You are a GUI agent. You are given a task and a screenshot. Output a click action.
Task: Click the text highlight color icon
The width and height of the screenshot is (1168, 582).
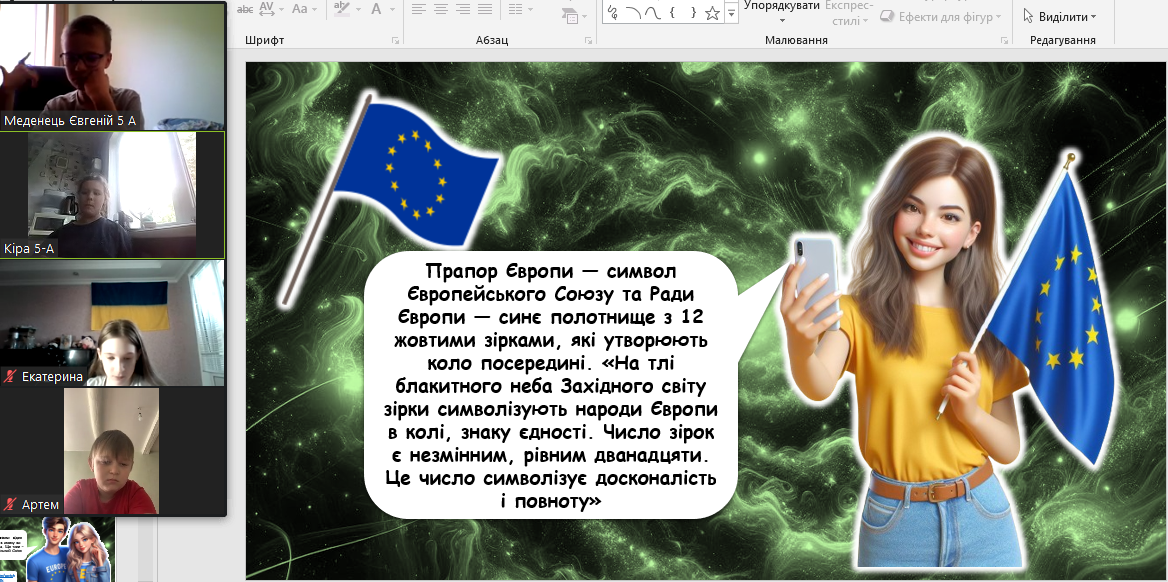point(342,9)
